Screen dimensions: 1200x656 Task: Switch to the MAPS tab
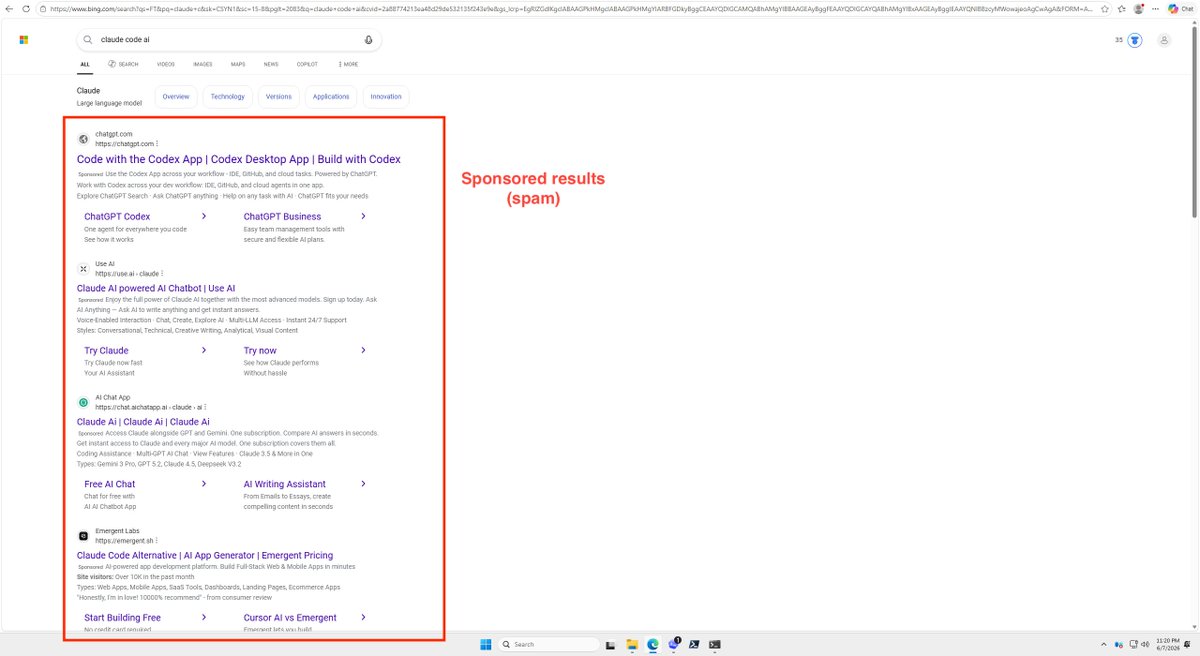(238, 64)
